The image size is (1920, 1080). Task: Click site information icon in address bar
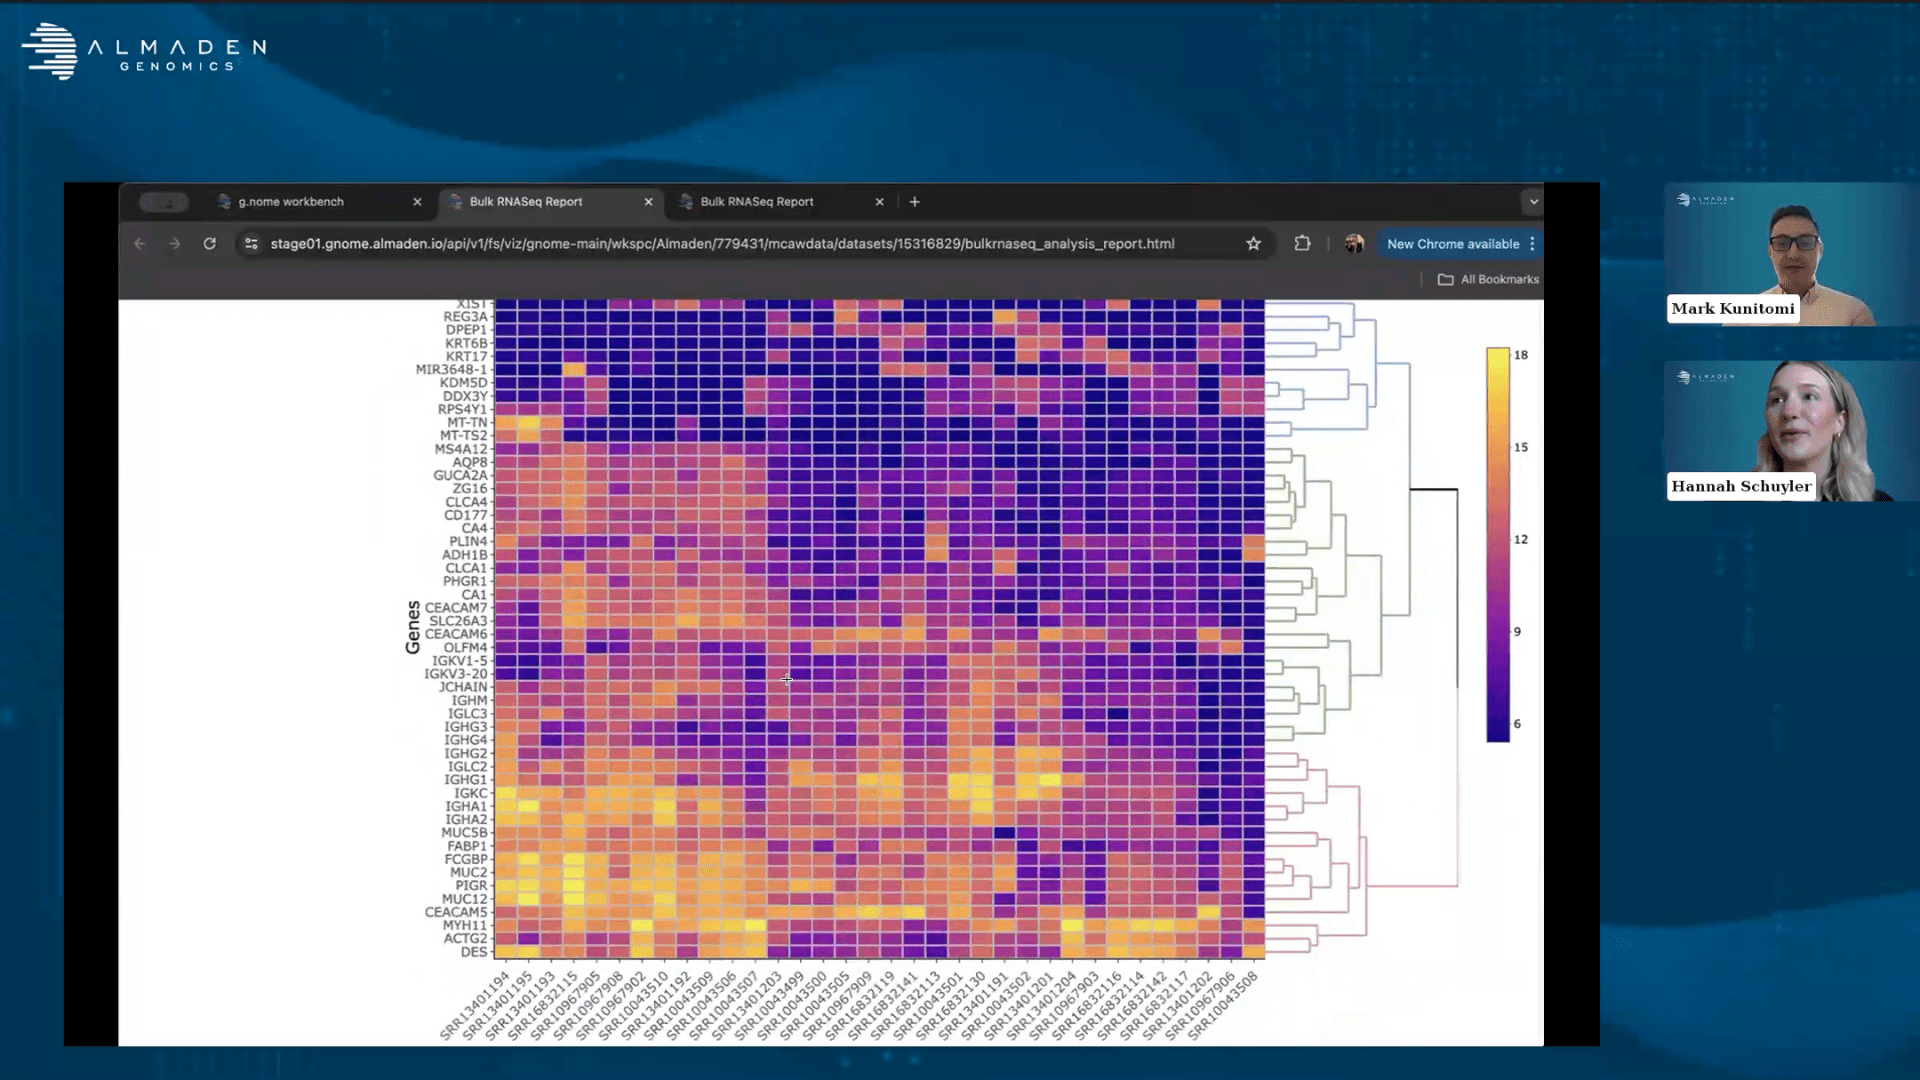coord(251,244)
